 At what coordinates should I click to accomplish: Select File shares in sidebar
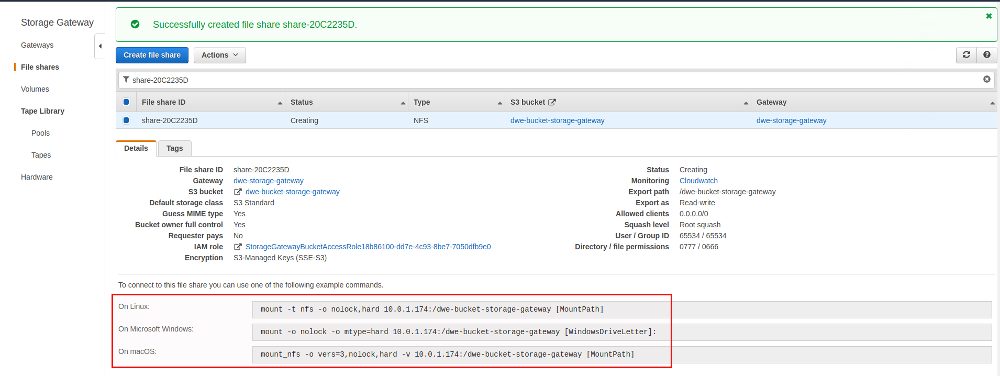click(40, 67)
